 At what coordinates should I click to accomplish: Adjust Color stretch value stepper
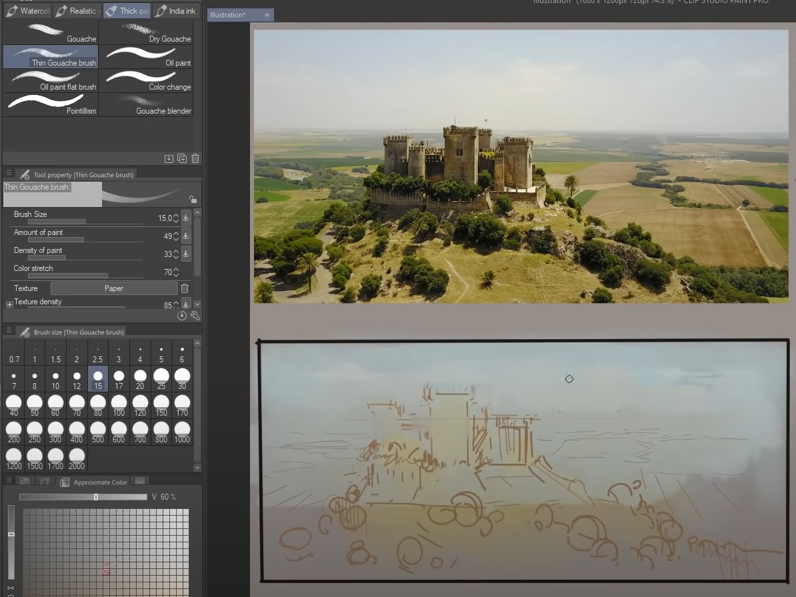pos(176,271)
